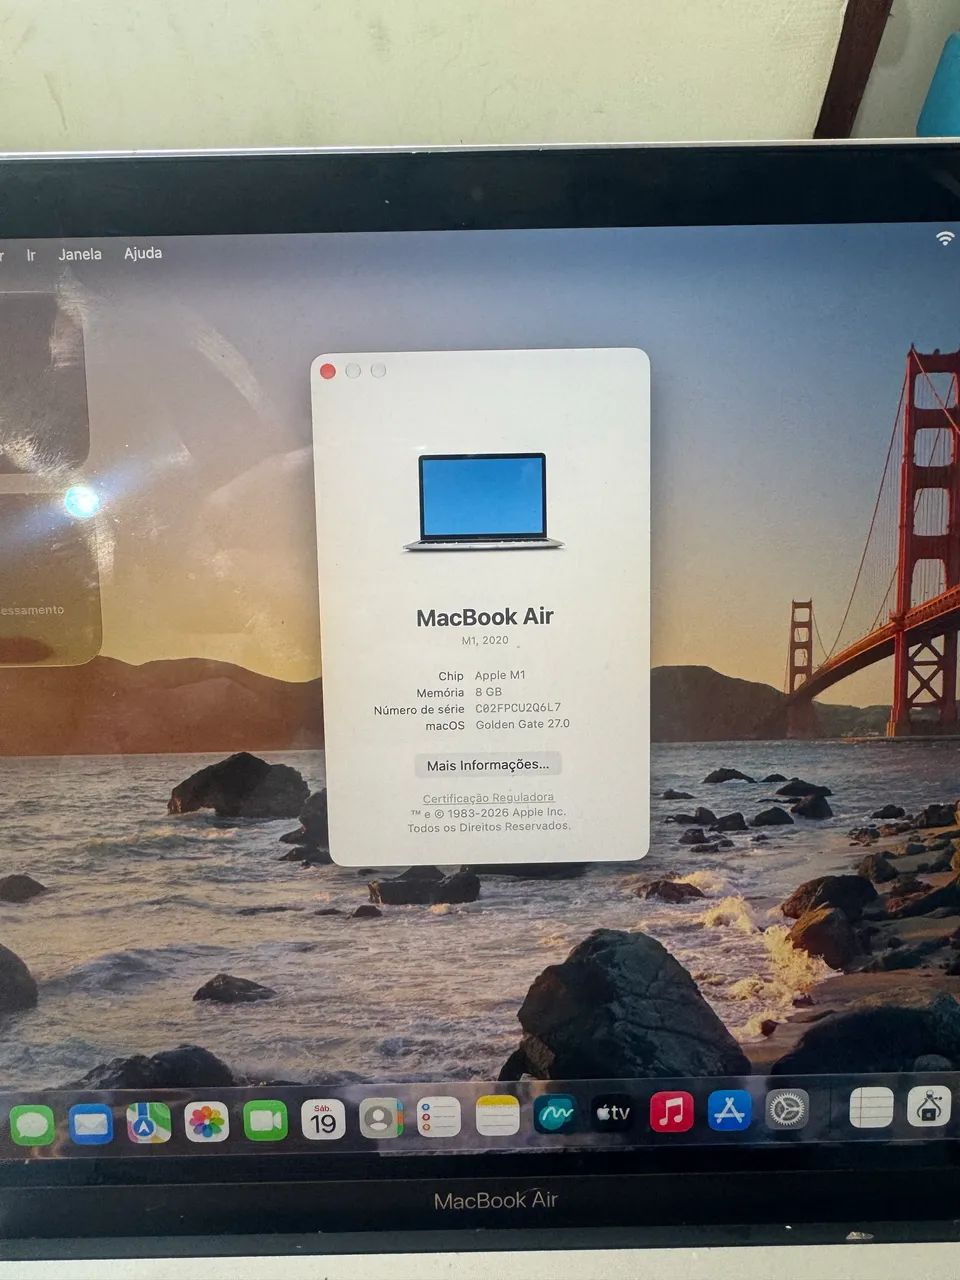
Task: Open System Settings gear icon
Action: click(x=787, y=1110)
